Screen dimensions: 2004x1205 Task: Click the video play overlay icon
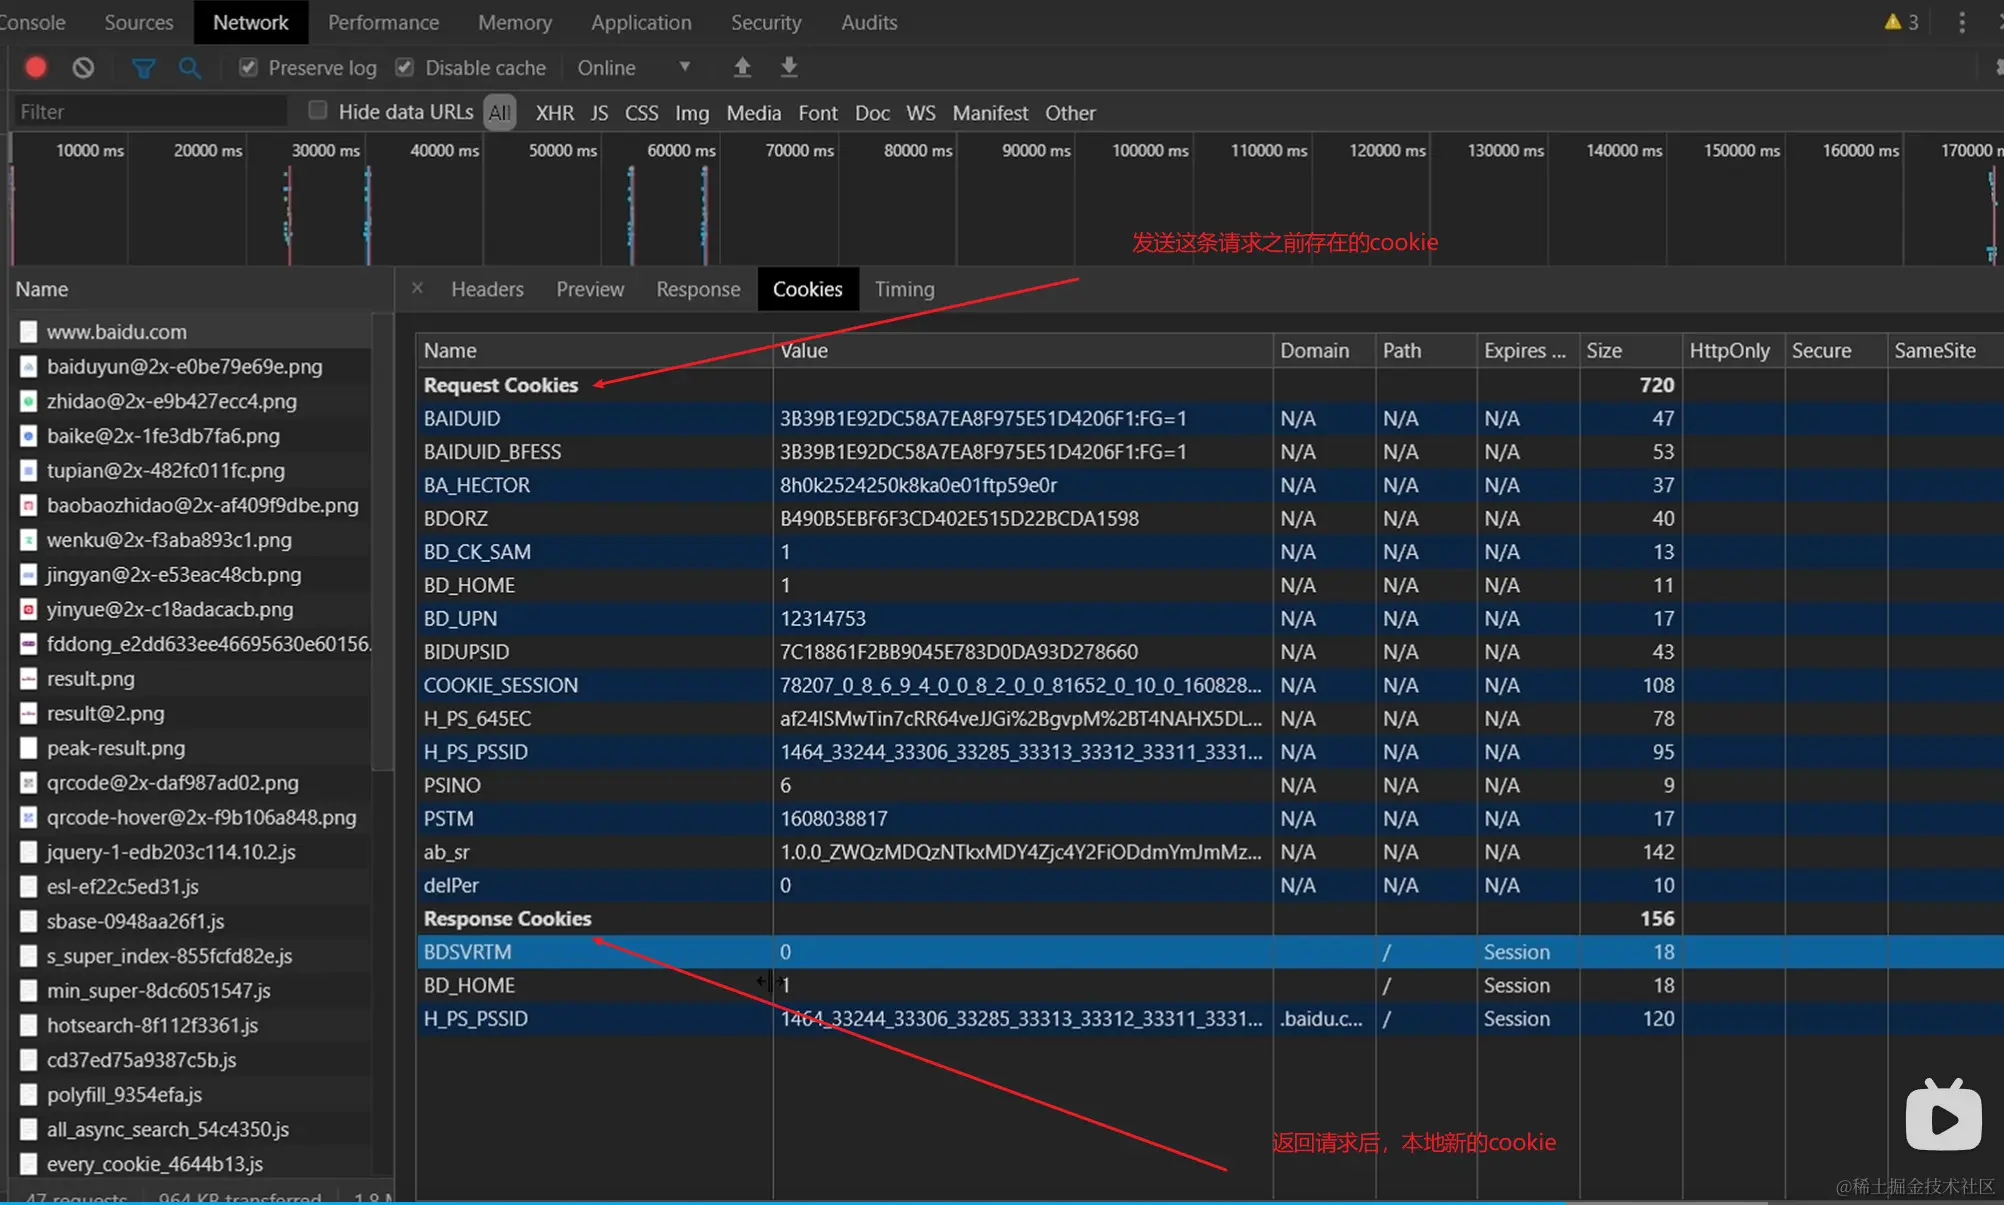pyautogui.click(x=1942, y=1117)
